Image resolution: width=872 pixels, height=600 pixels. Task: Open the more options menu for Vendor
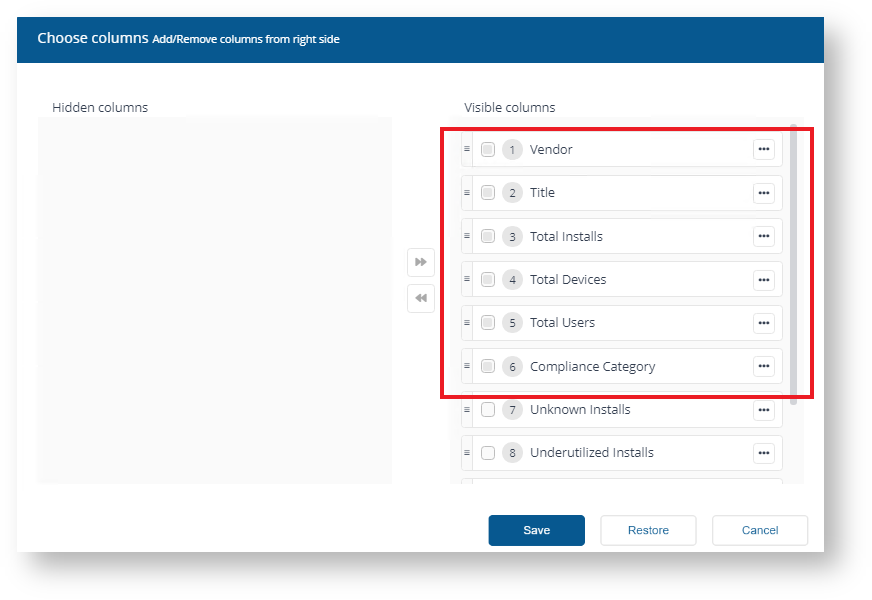click(x=764, y=150)
